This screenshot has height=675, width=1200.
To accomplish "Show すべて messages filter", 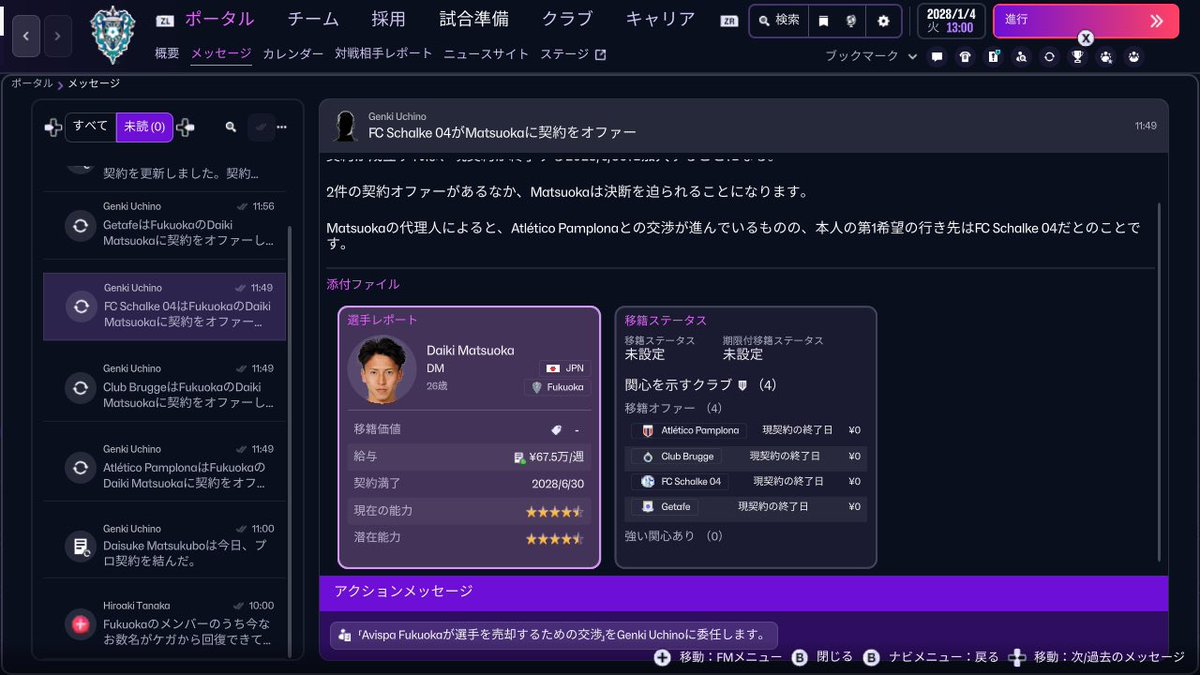I will [91, 127].
